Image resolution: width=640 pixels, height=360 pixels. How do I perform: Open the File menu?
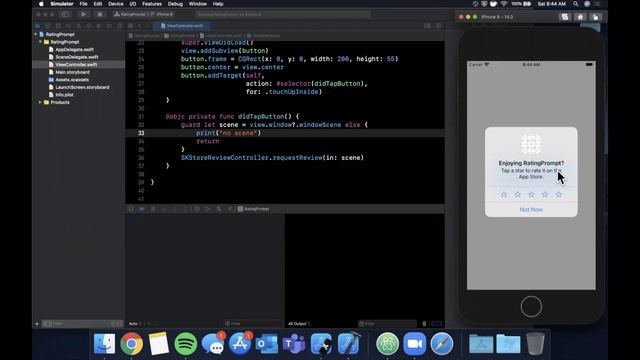click(x=83, y=4)
